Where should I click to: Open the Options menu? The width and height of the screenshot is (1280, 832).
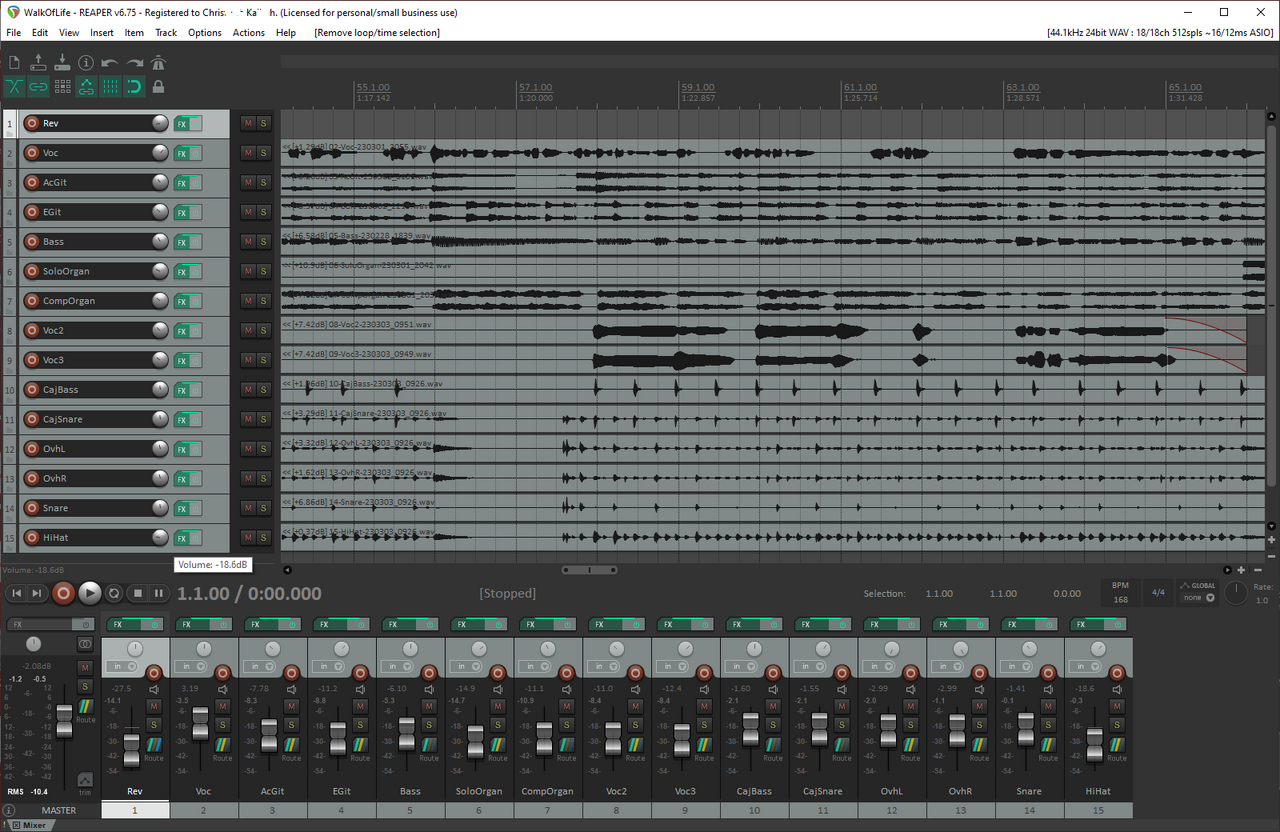[205, 32]
